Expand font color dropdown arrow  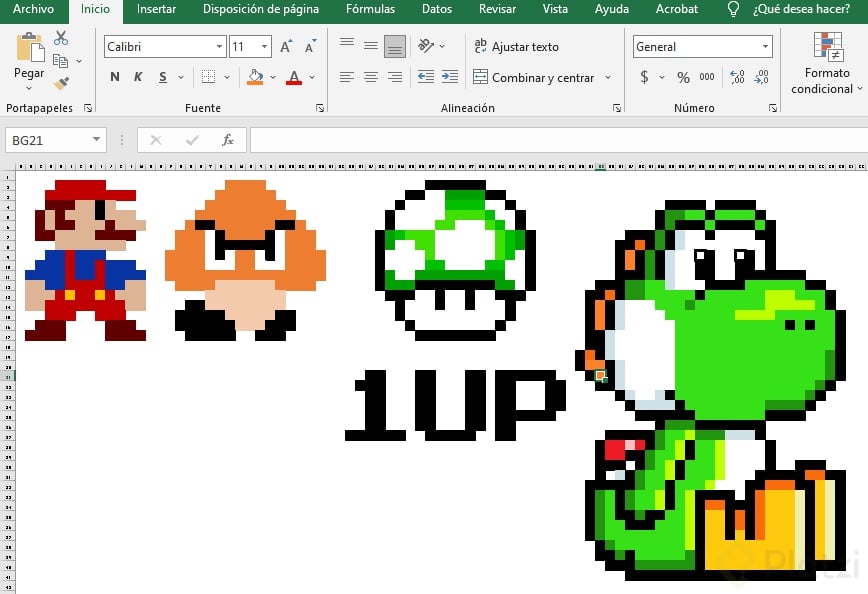(x=312, y=77)
